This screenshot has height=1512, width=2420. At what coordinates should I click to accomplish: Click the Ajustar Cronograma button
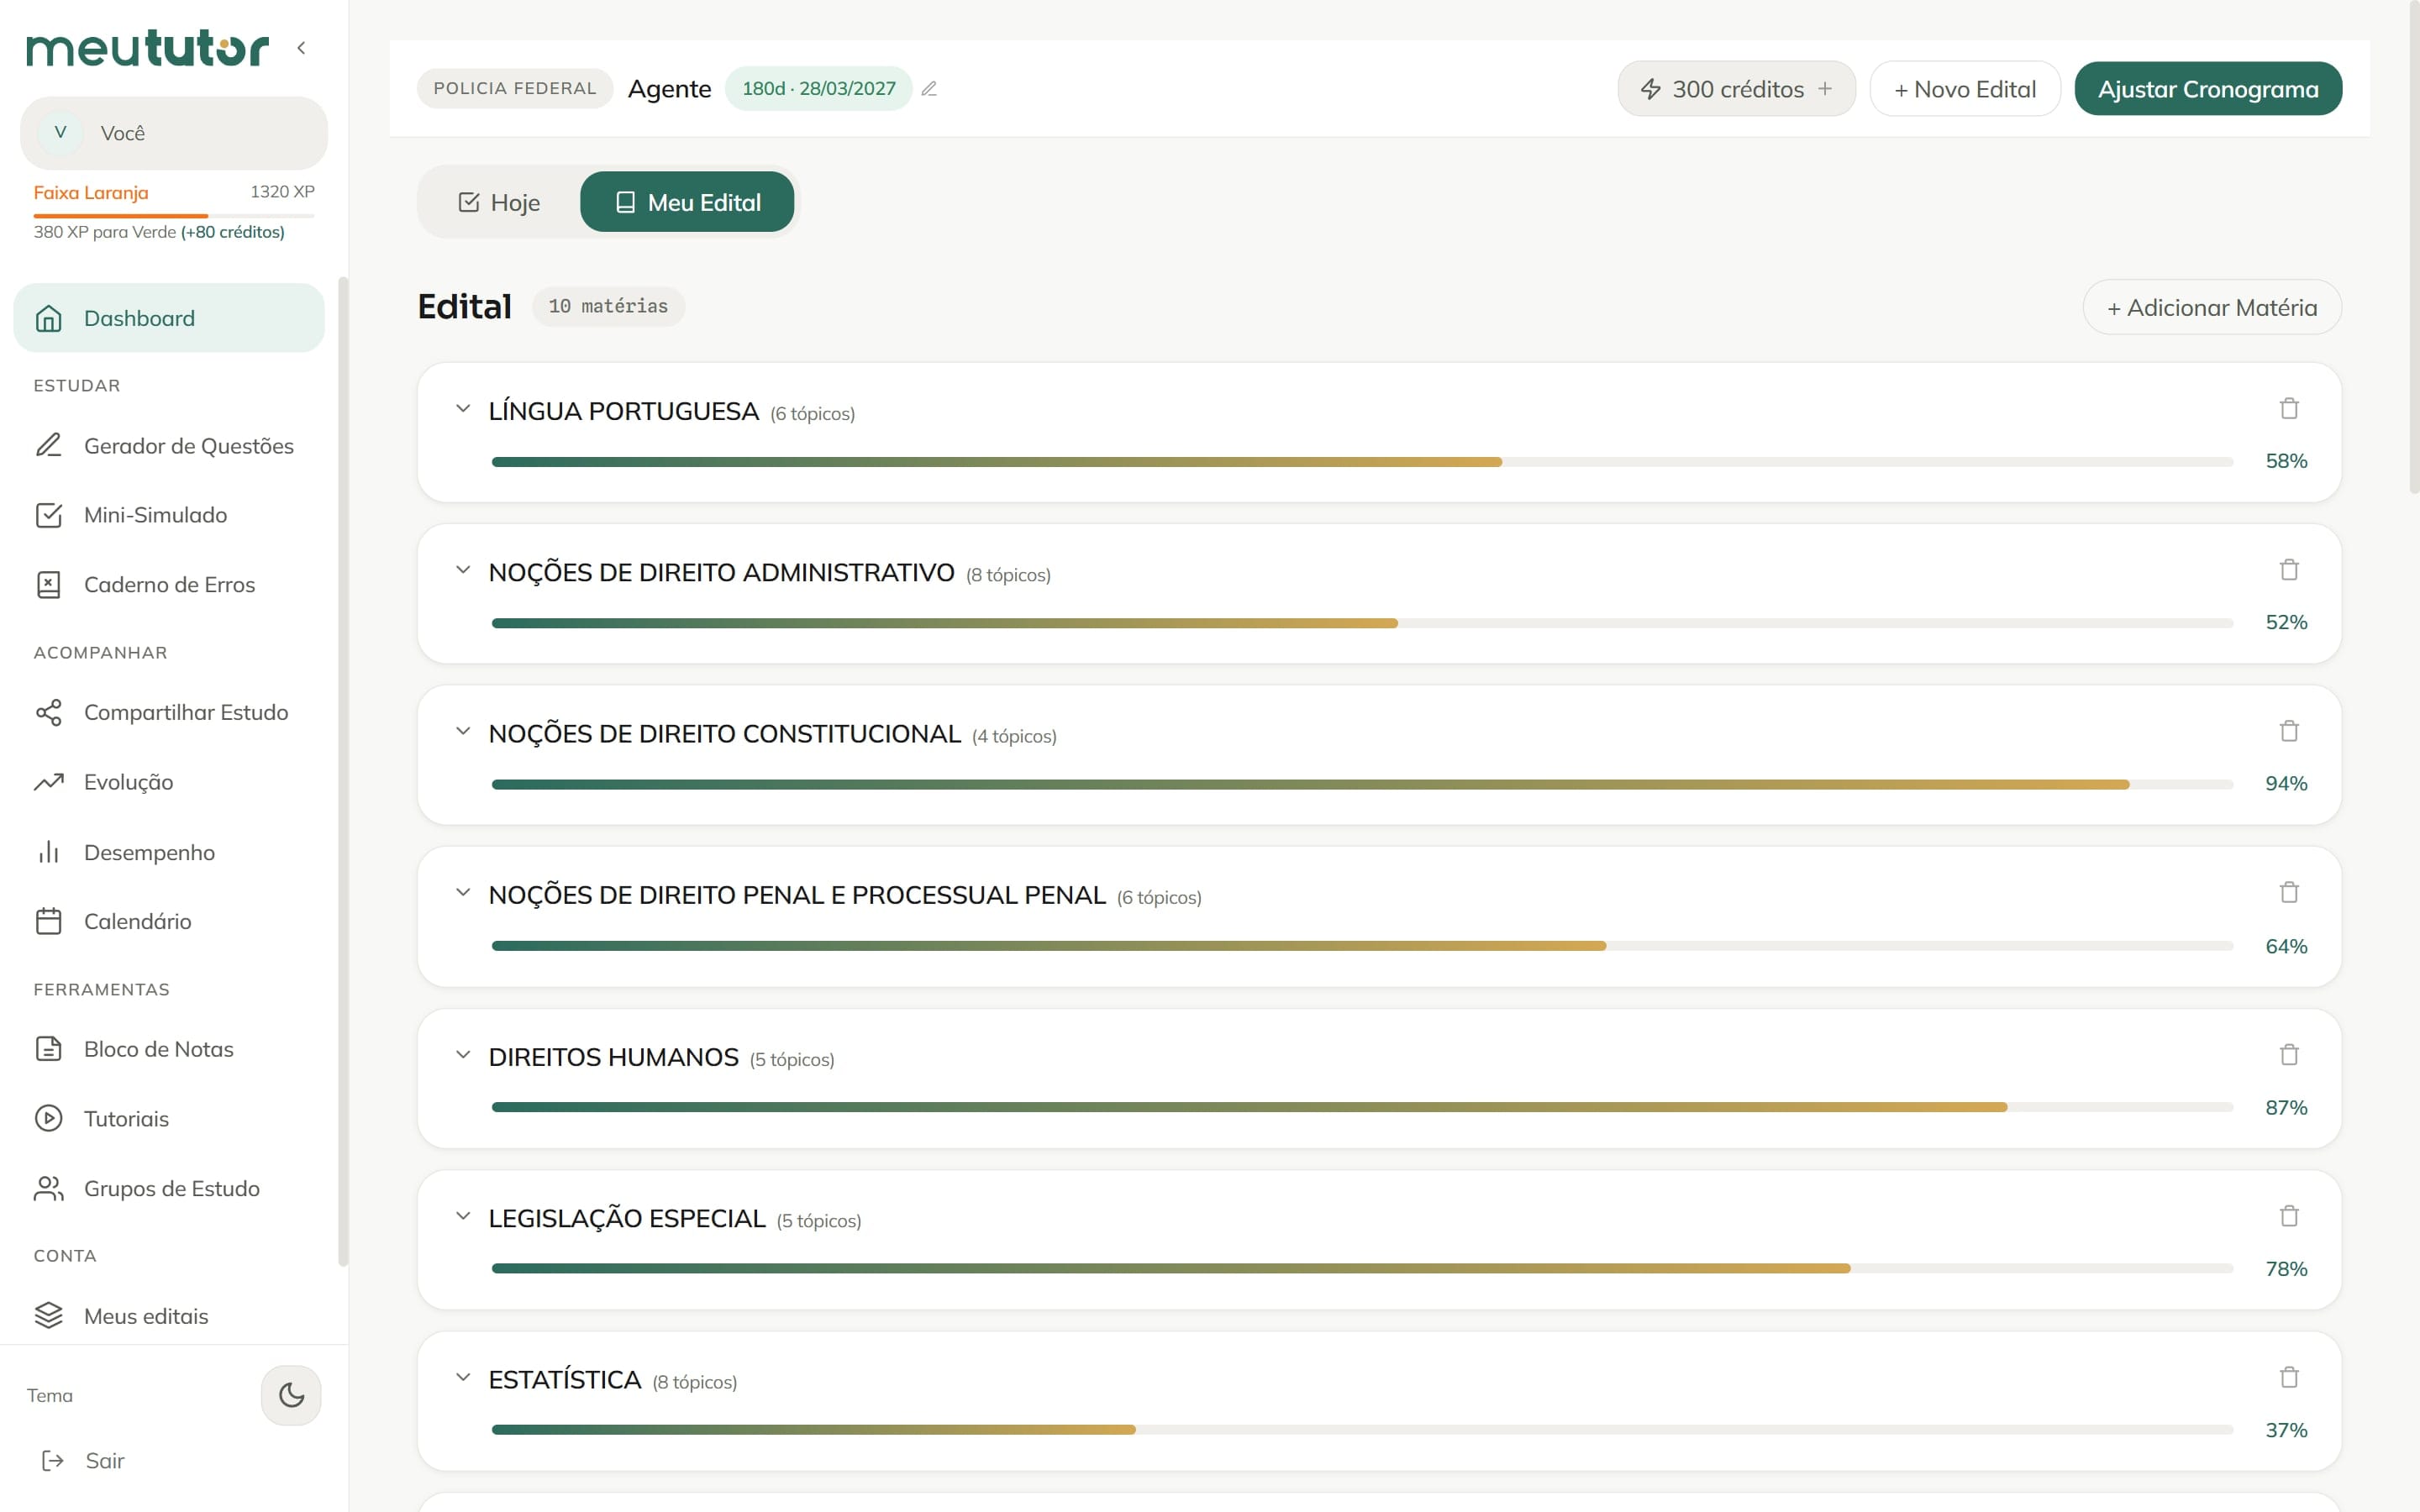coord(2208,89)
